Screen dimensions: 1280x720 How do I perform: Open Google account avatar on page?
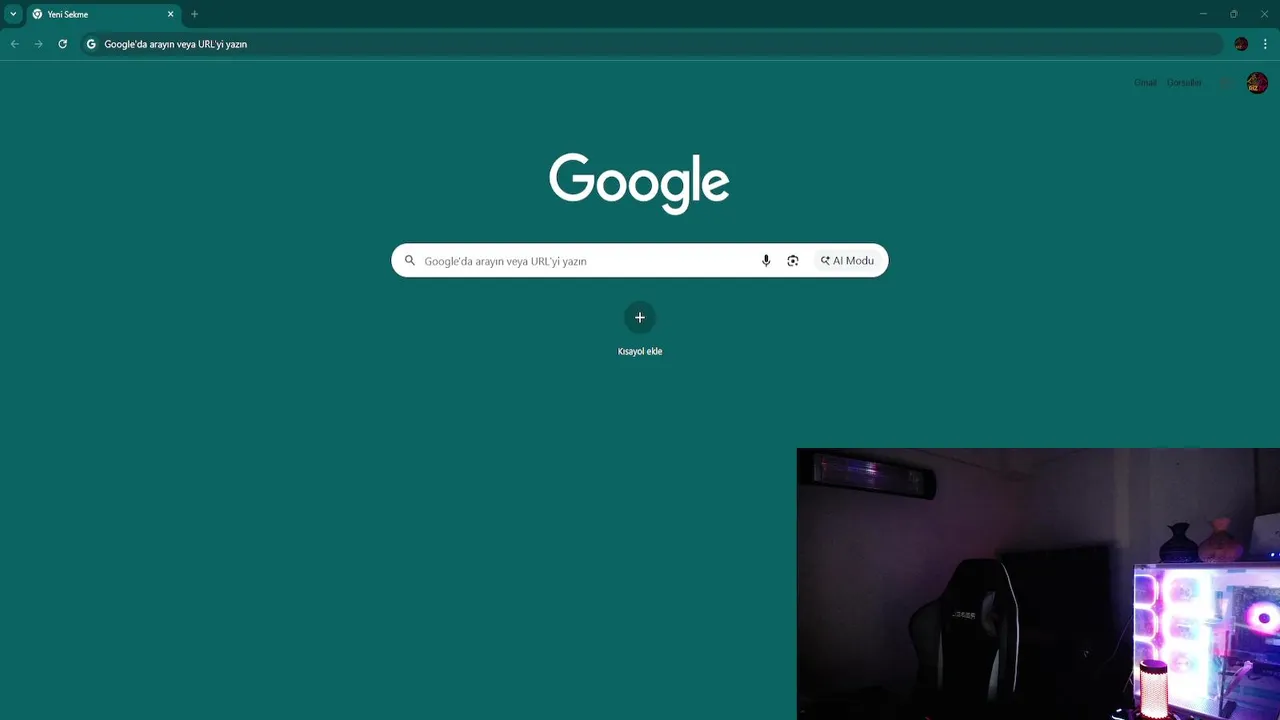pos(1257,84)
